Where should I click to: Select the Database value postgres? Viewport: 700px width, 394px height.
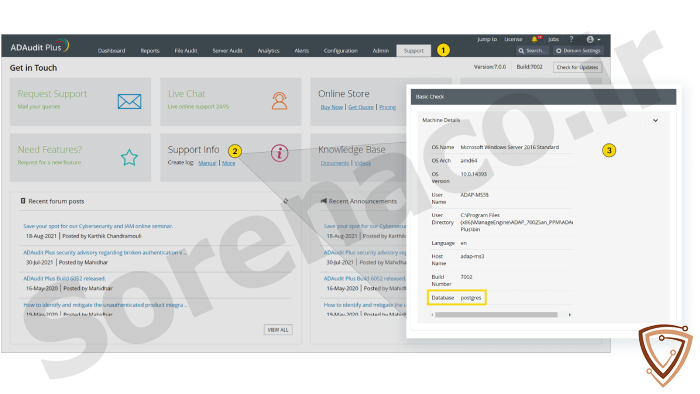[x=471, y=298]
